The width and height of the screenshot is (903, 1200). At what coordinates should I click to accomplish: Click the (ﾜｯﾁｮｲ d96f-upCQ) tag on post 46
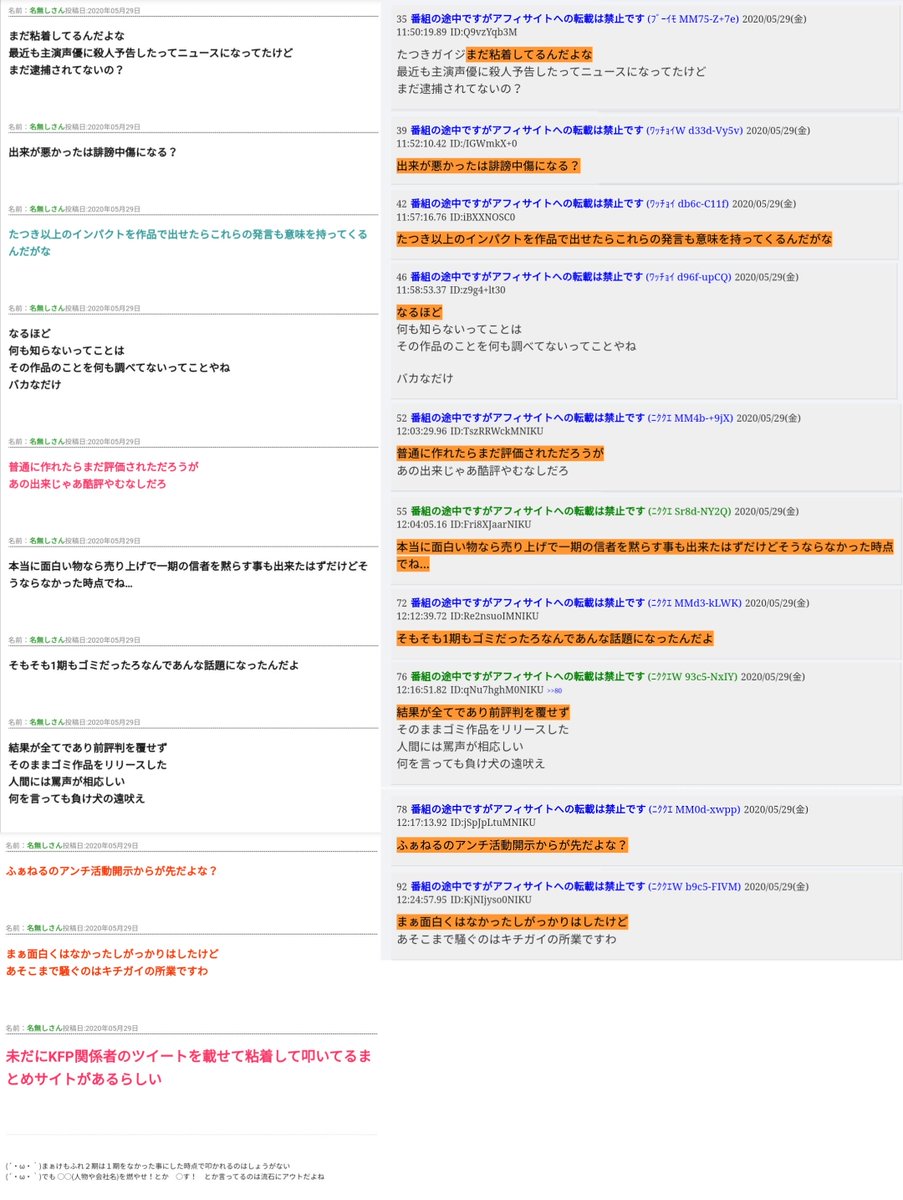click(689, 277)
